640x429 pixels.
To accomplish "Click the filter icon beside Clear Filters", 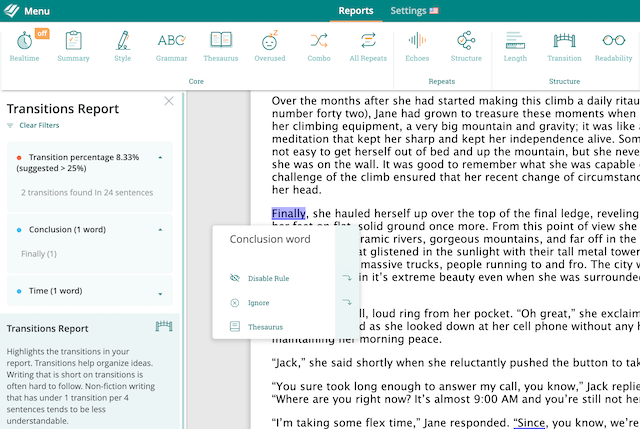I will pos(10,126).
